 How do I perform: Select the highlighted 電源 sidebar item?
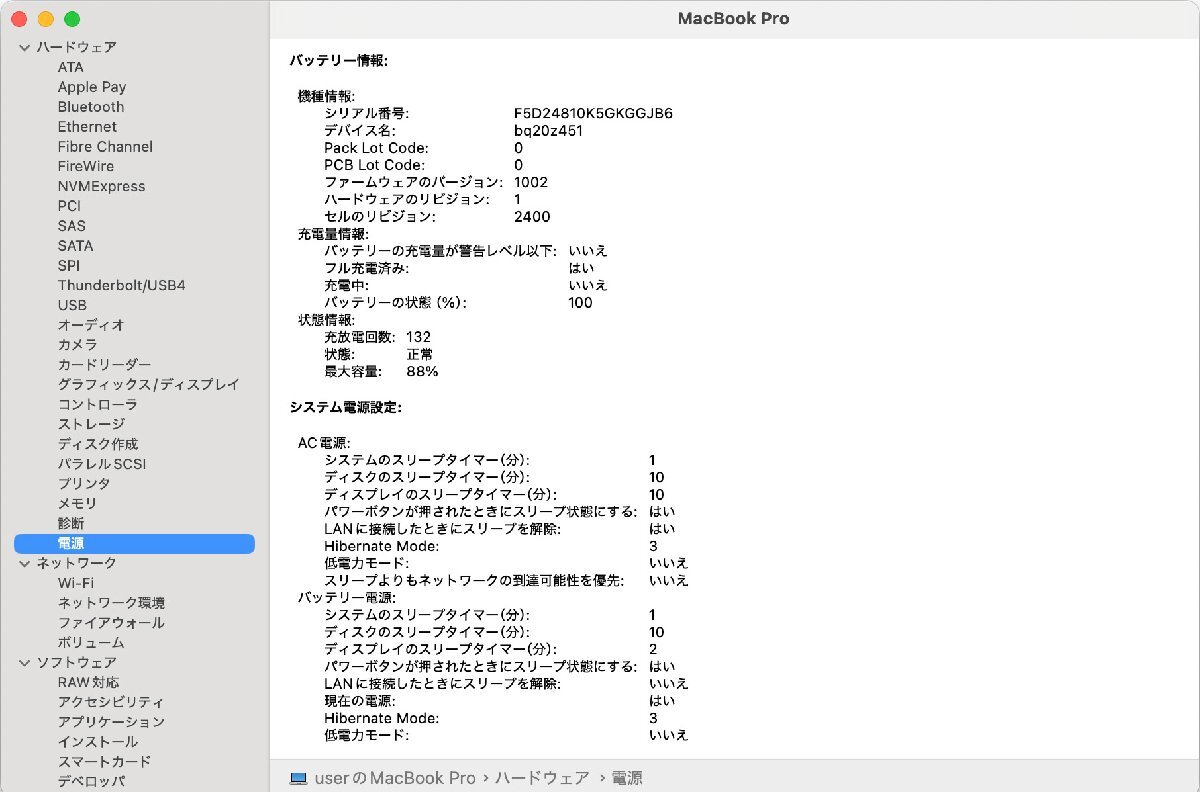[134, 543]
